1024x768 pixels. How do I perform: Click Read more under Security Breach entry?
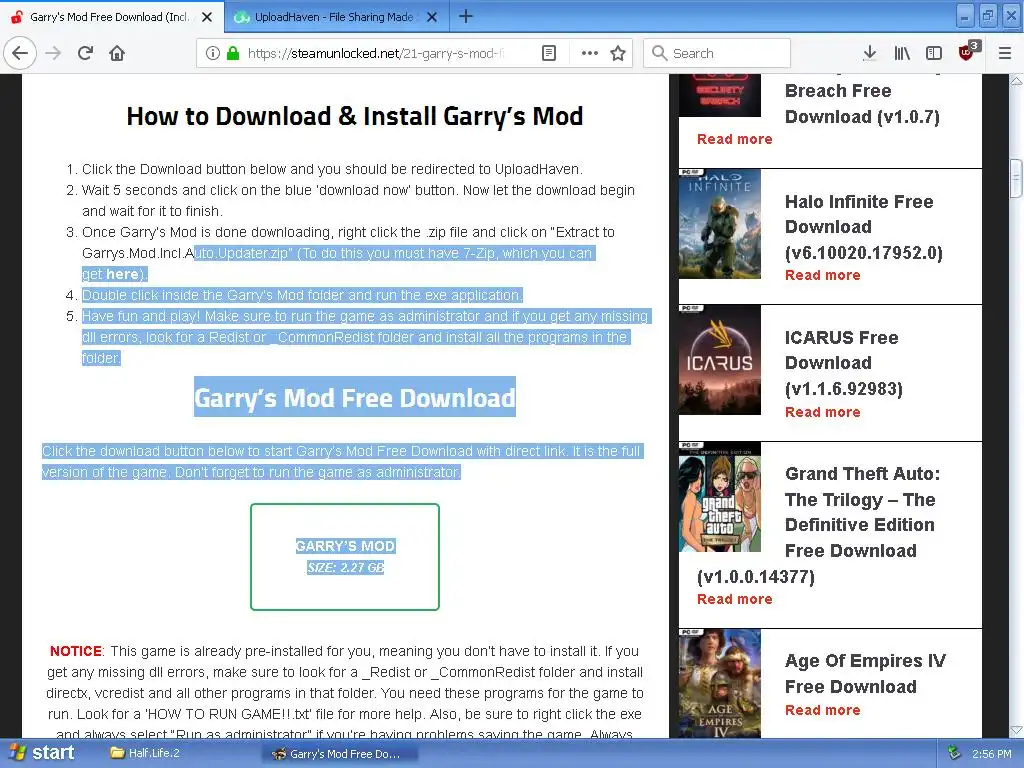pyautogui.click(x=735, y=139)
